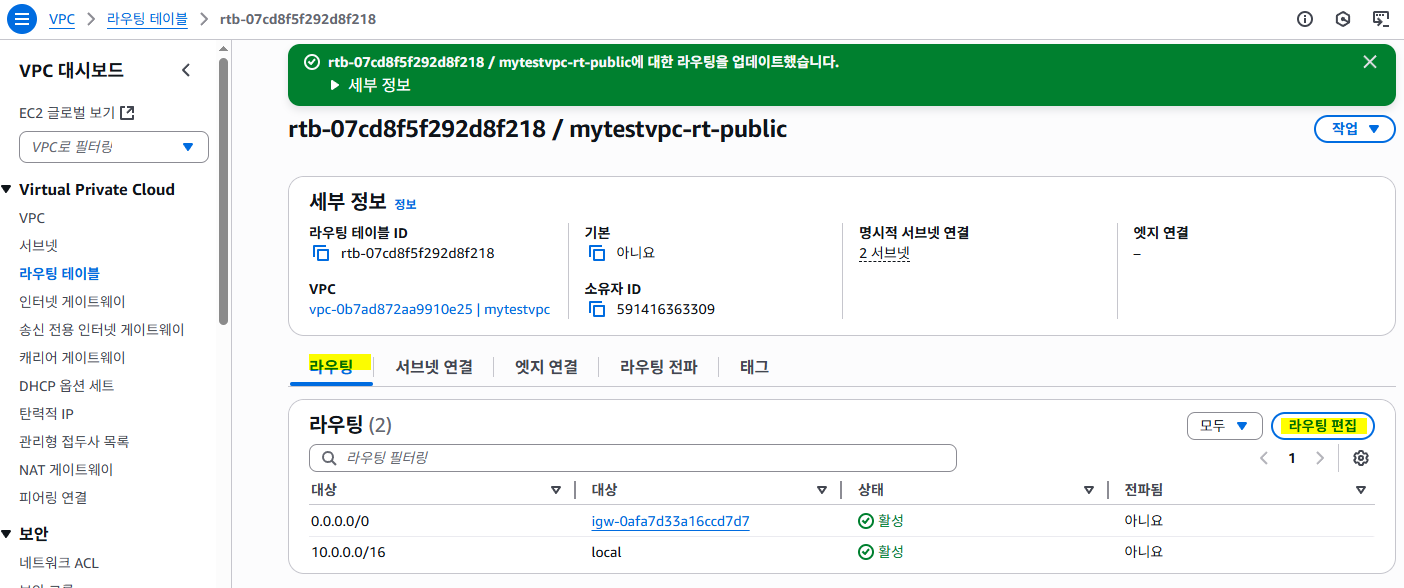Click the success checkmark icon in banner
Screen dimensions: 1404x588
click(x=311, y=62)
